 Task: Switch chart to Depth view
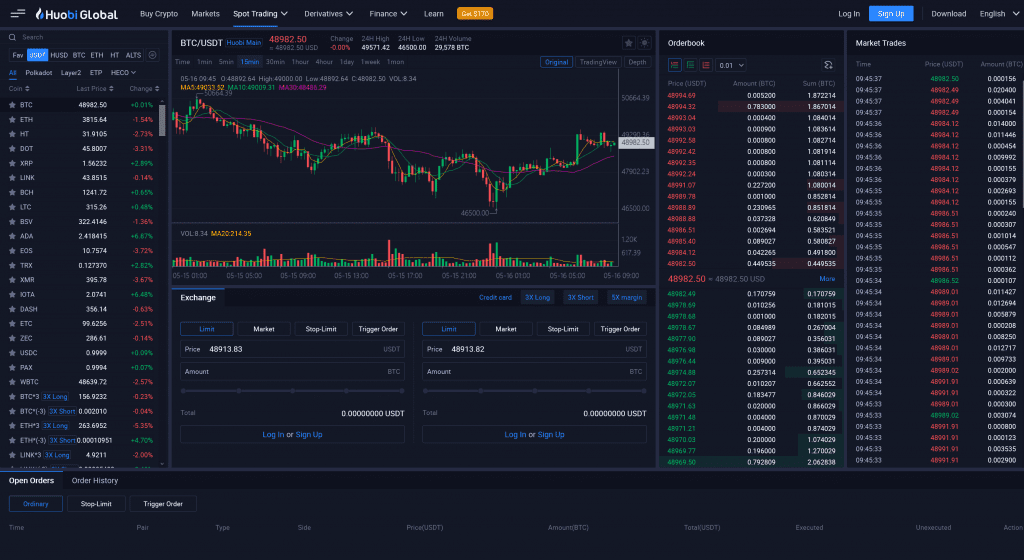[x=637, y=62]
